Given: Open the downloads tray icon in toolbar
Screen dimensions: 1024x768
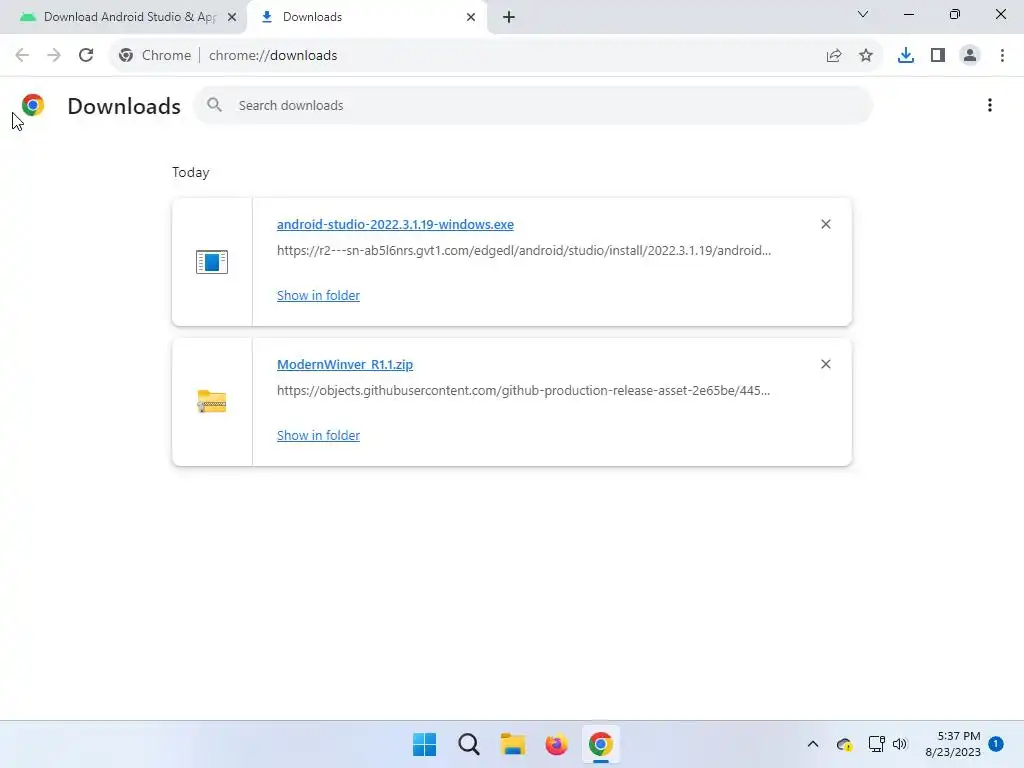Looking at the screenshot, I should [x=906, y=56].
